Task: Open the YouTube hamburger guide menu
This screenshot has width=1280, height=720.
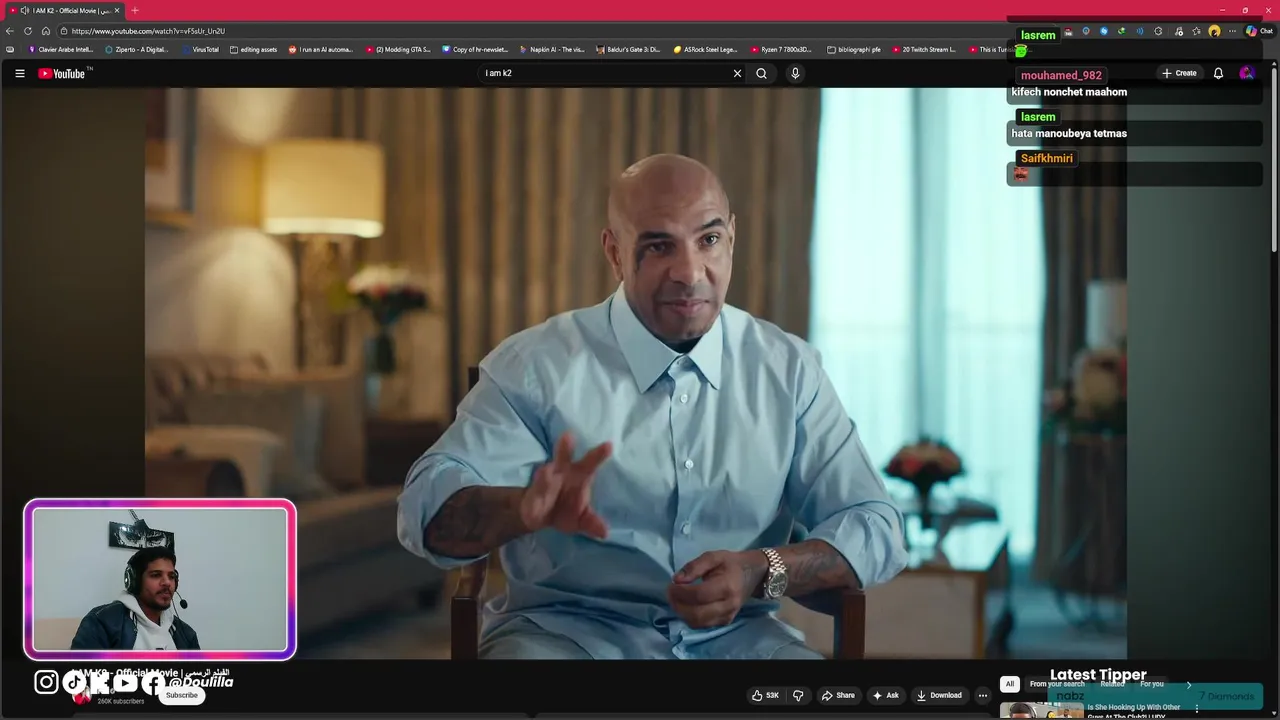Action: (19, 73)
